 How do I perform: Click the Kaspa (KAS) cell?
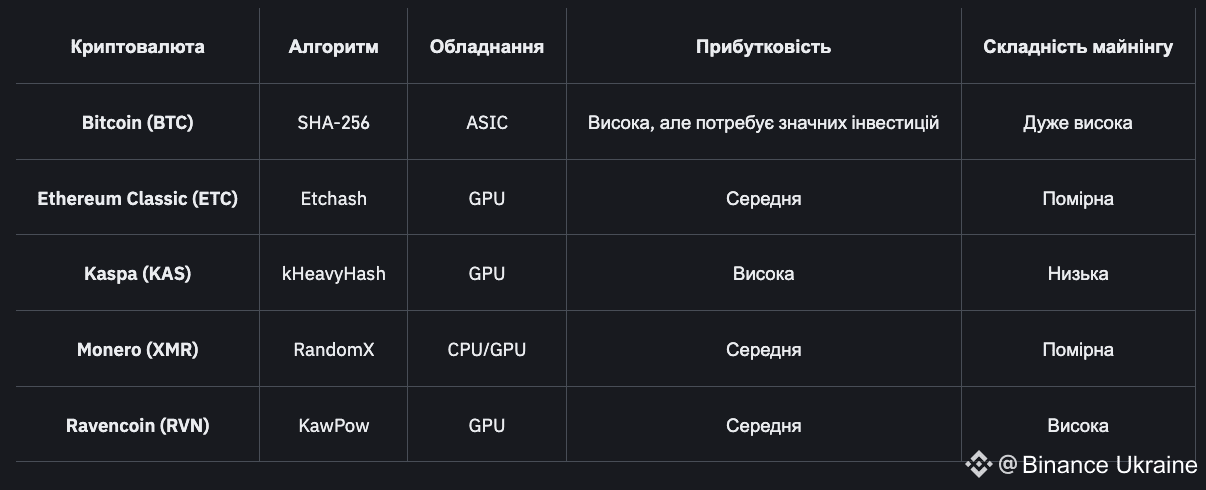coord(138,274)
